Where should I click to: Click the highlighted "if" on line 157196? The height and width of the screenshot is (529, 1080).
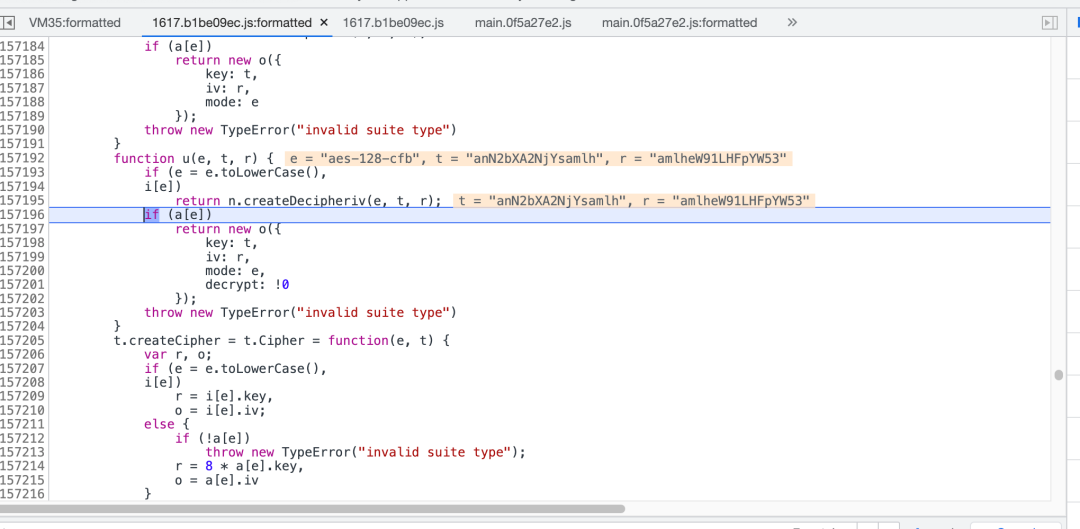pos(152,214)
